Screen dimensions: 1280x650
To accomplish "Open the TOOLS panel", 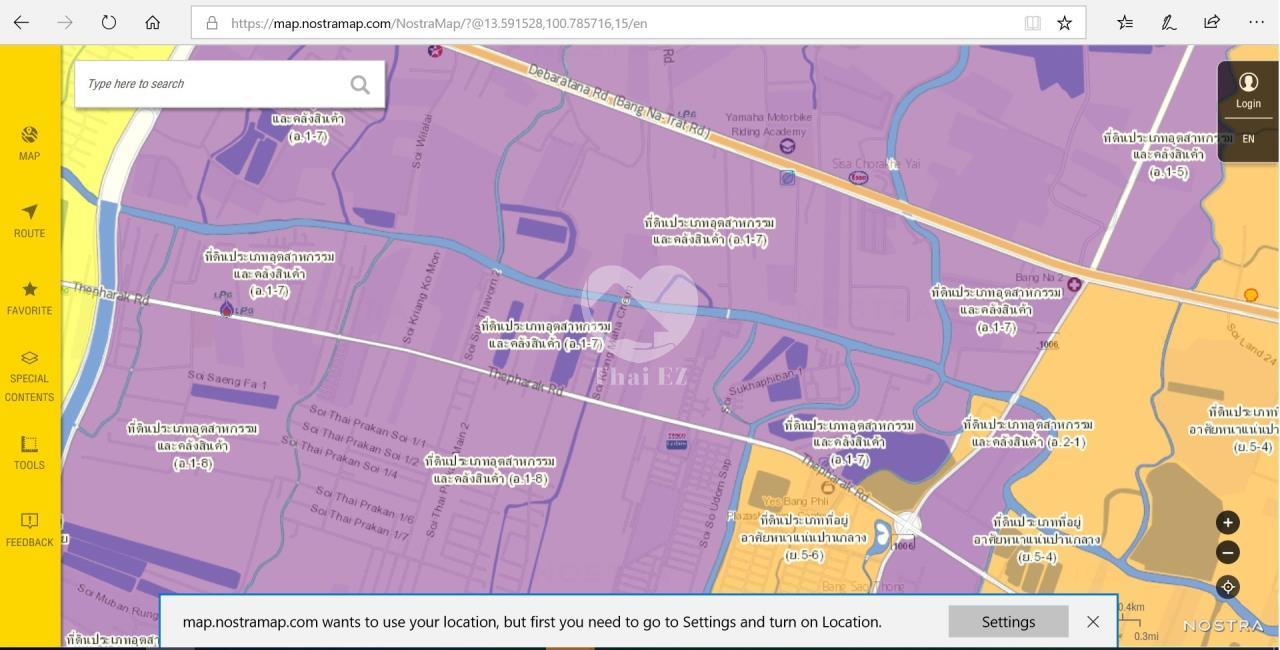I will (x=29, y=452).
